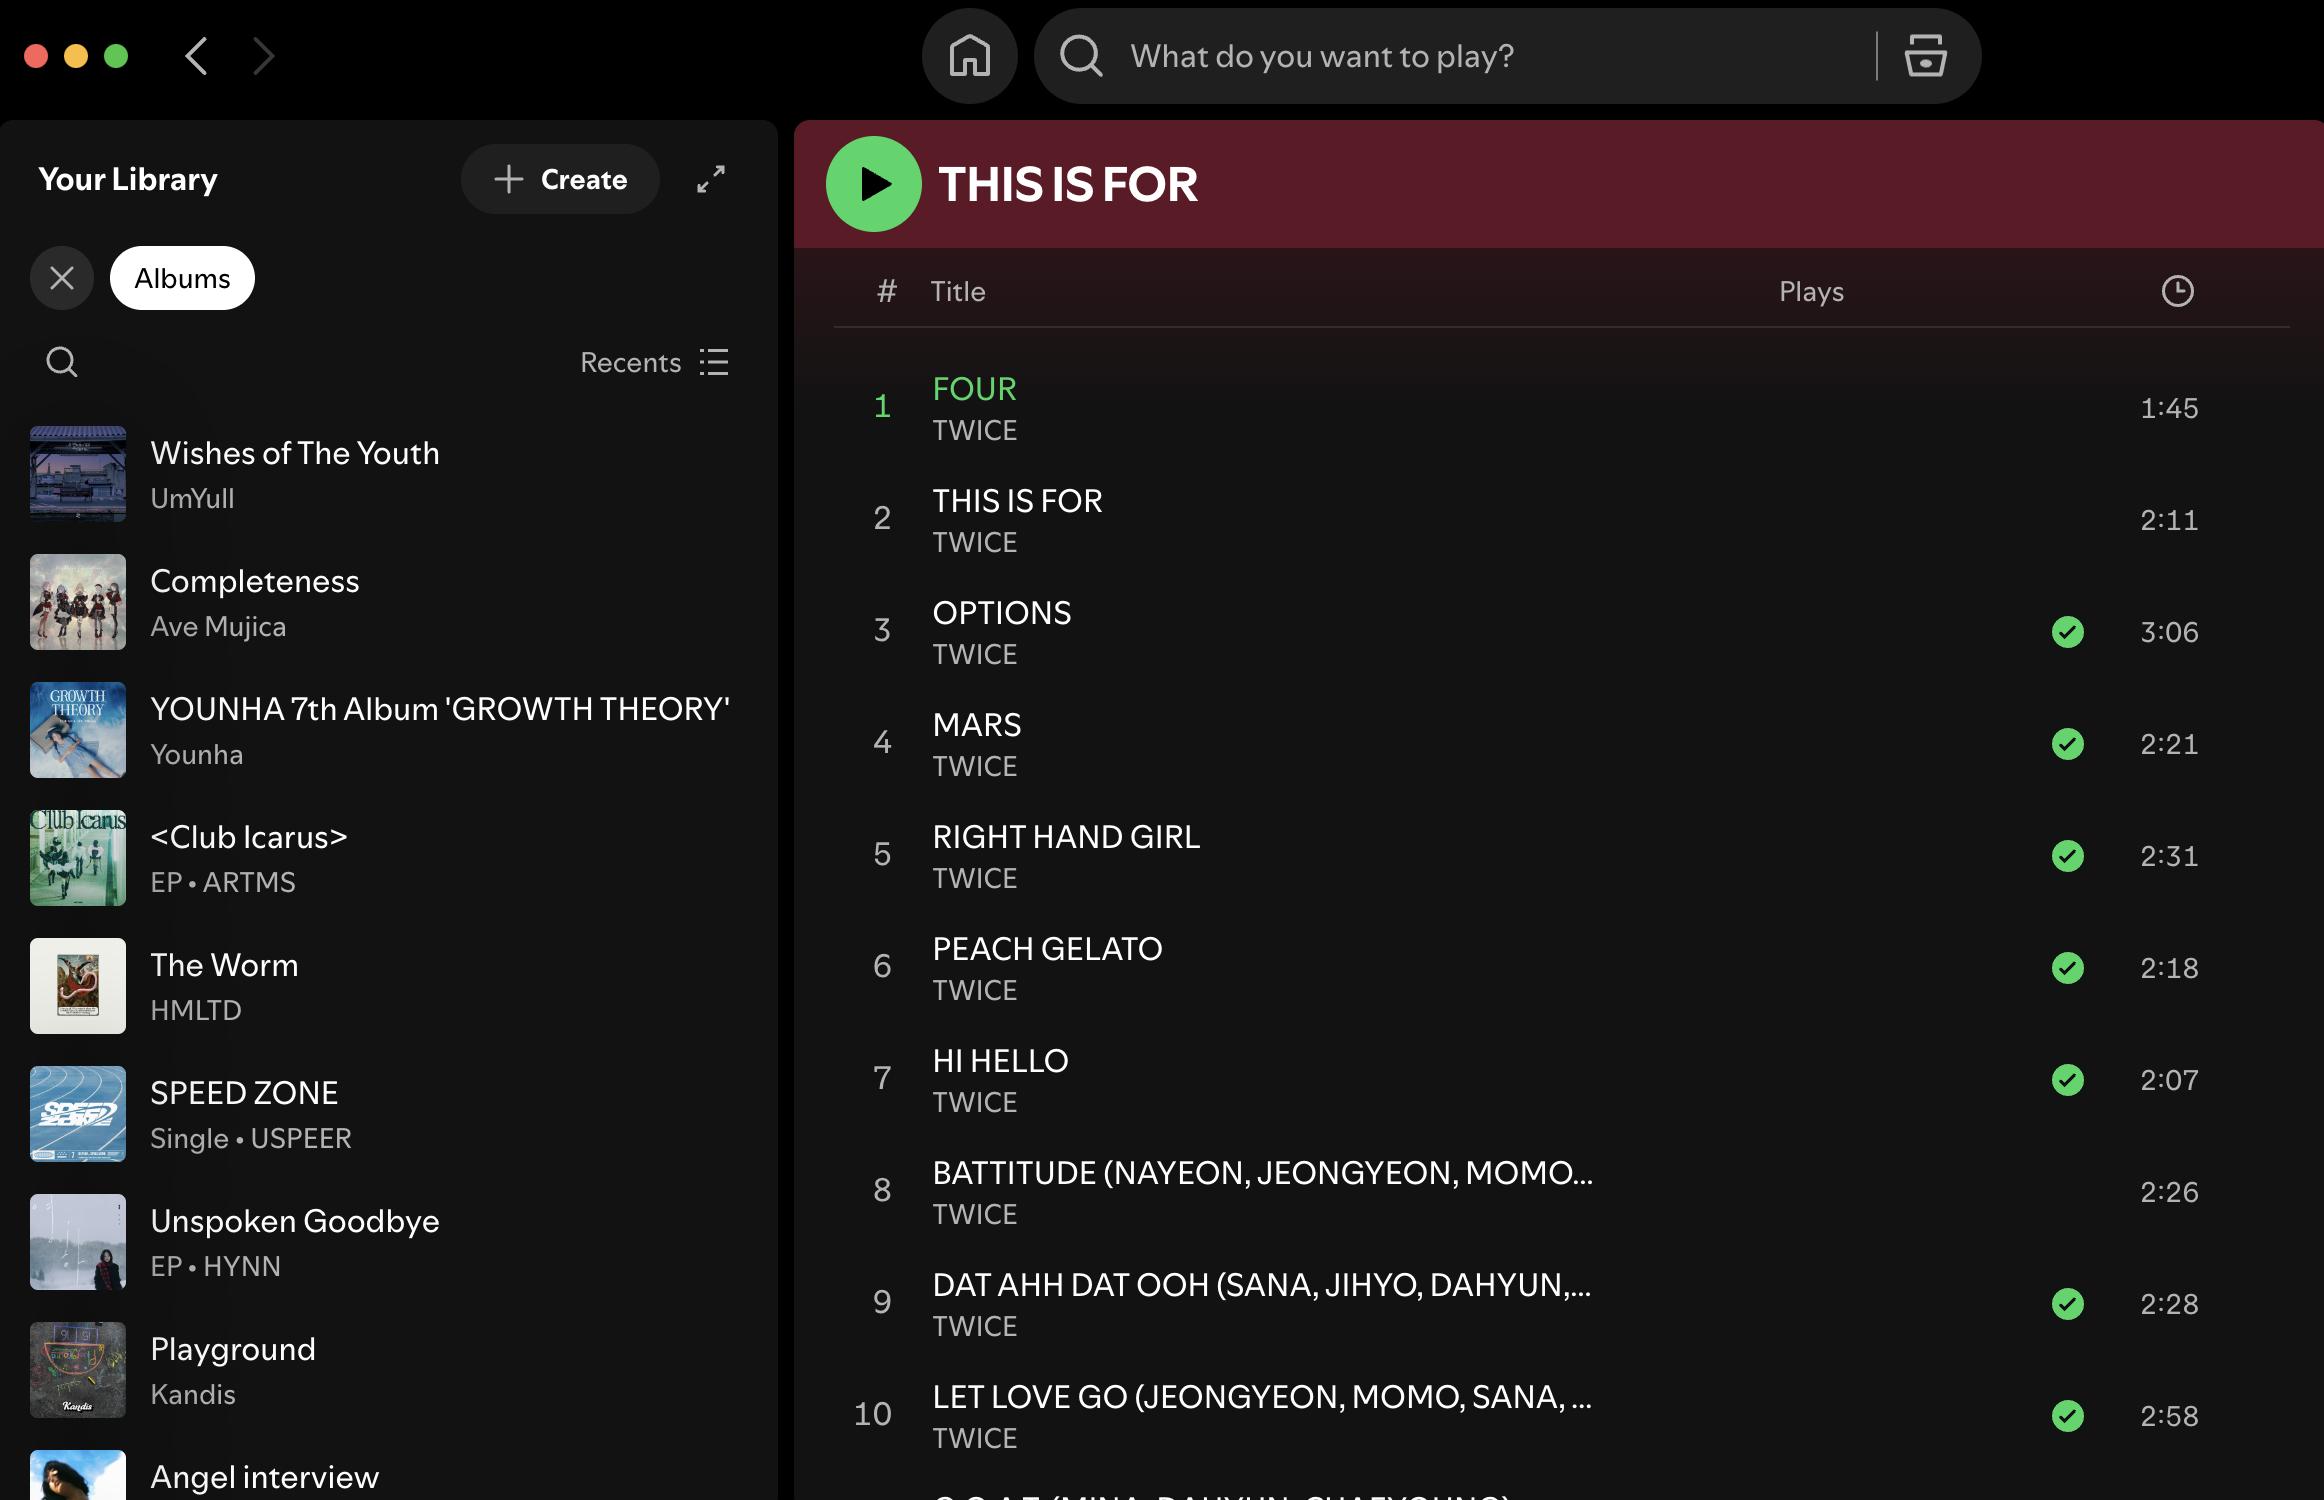Select the track title PEACH GELATO
This screenshot has width=2324, height=1500.
1047,949
